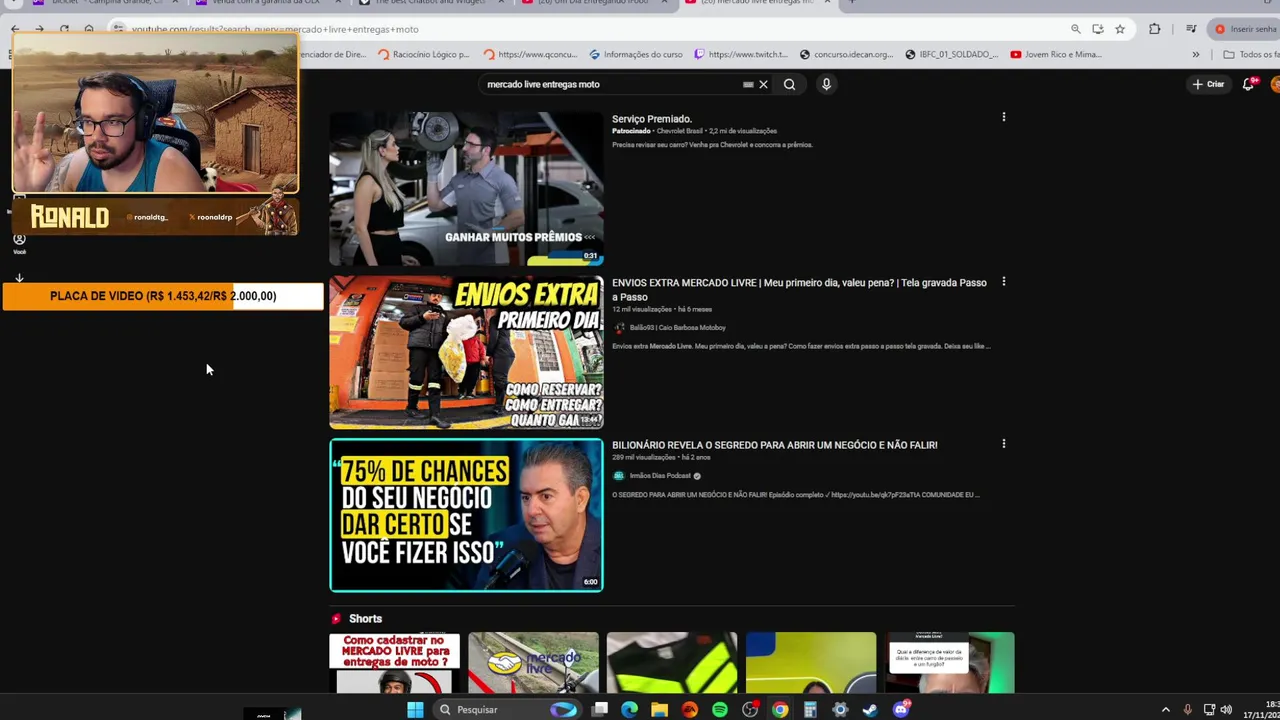Viewport: 1280px width, 720px height.
Task: Open options menu for the 'BILIONÁRIO REVELA O SEGREDO' video
Action: tap(1003, 444)
